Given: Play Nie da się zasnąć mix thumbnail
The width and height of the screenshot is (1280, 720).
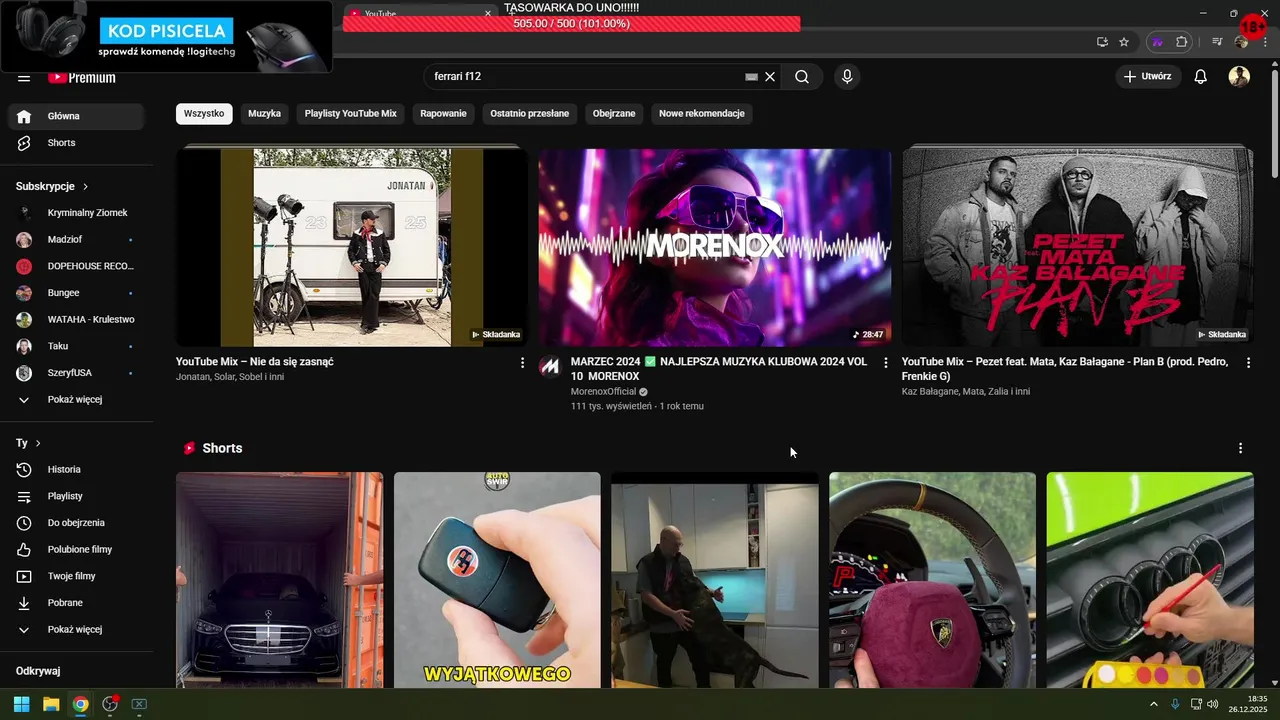Looking at the screenshot, I should coord(352,247).
